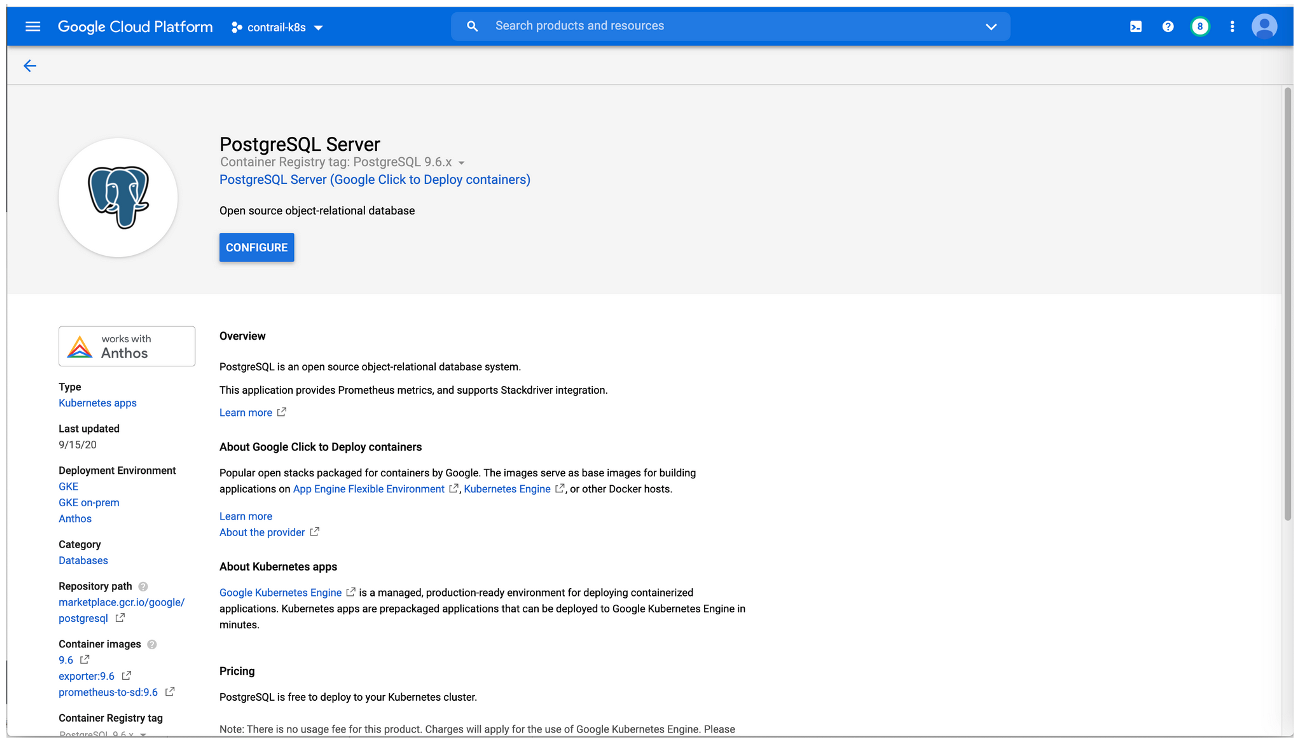Open the 9.6 container image link

point(66,661)
